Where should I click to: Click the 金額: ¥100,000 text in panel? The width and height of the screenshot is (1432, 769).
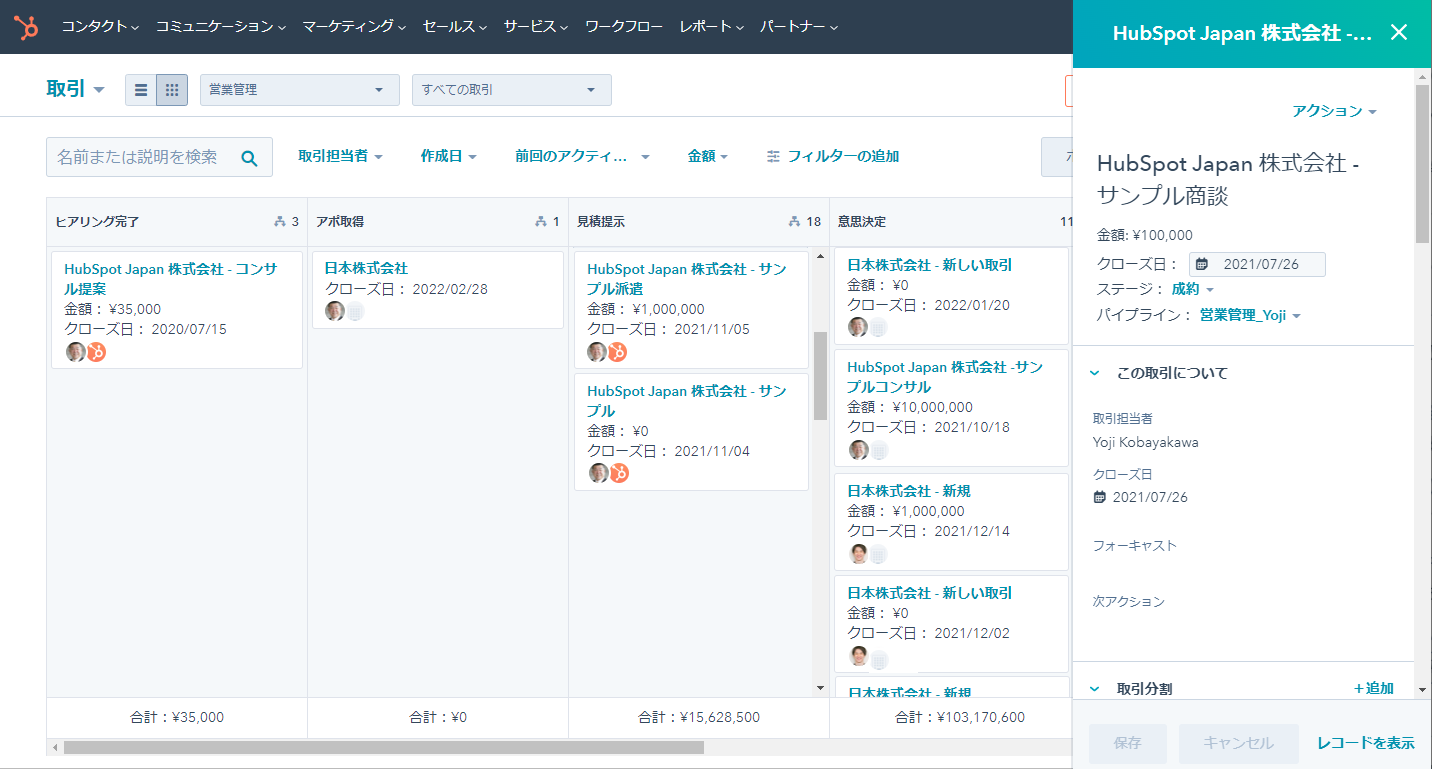coord(1145,235)
